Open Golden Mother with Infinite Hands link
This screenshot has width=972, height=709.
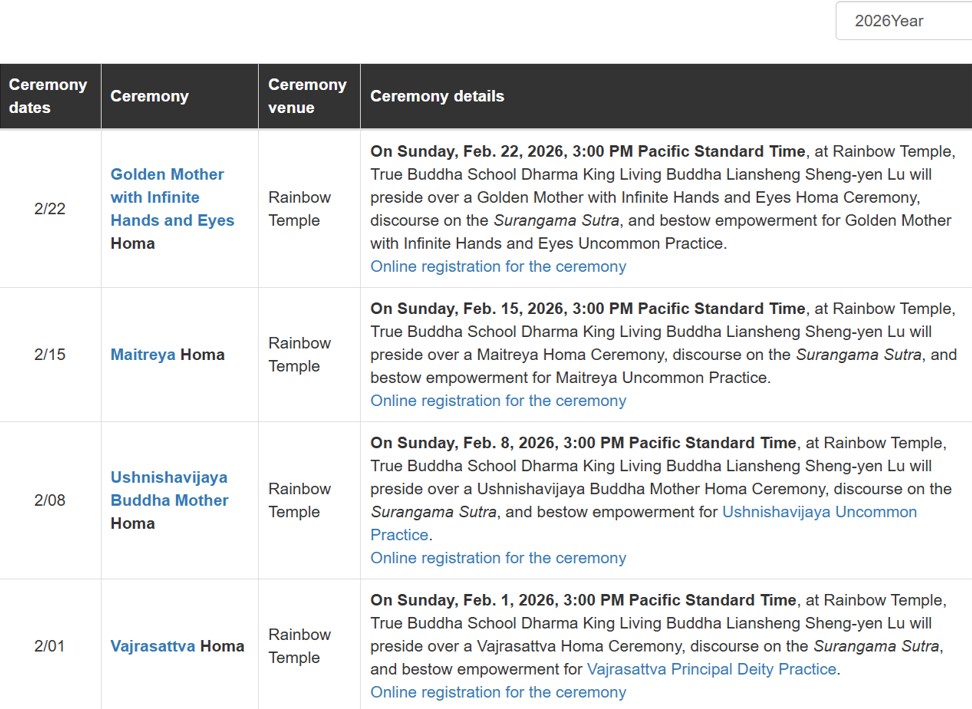[x=167, y=197]
